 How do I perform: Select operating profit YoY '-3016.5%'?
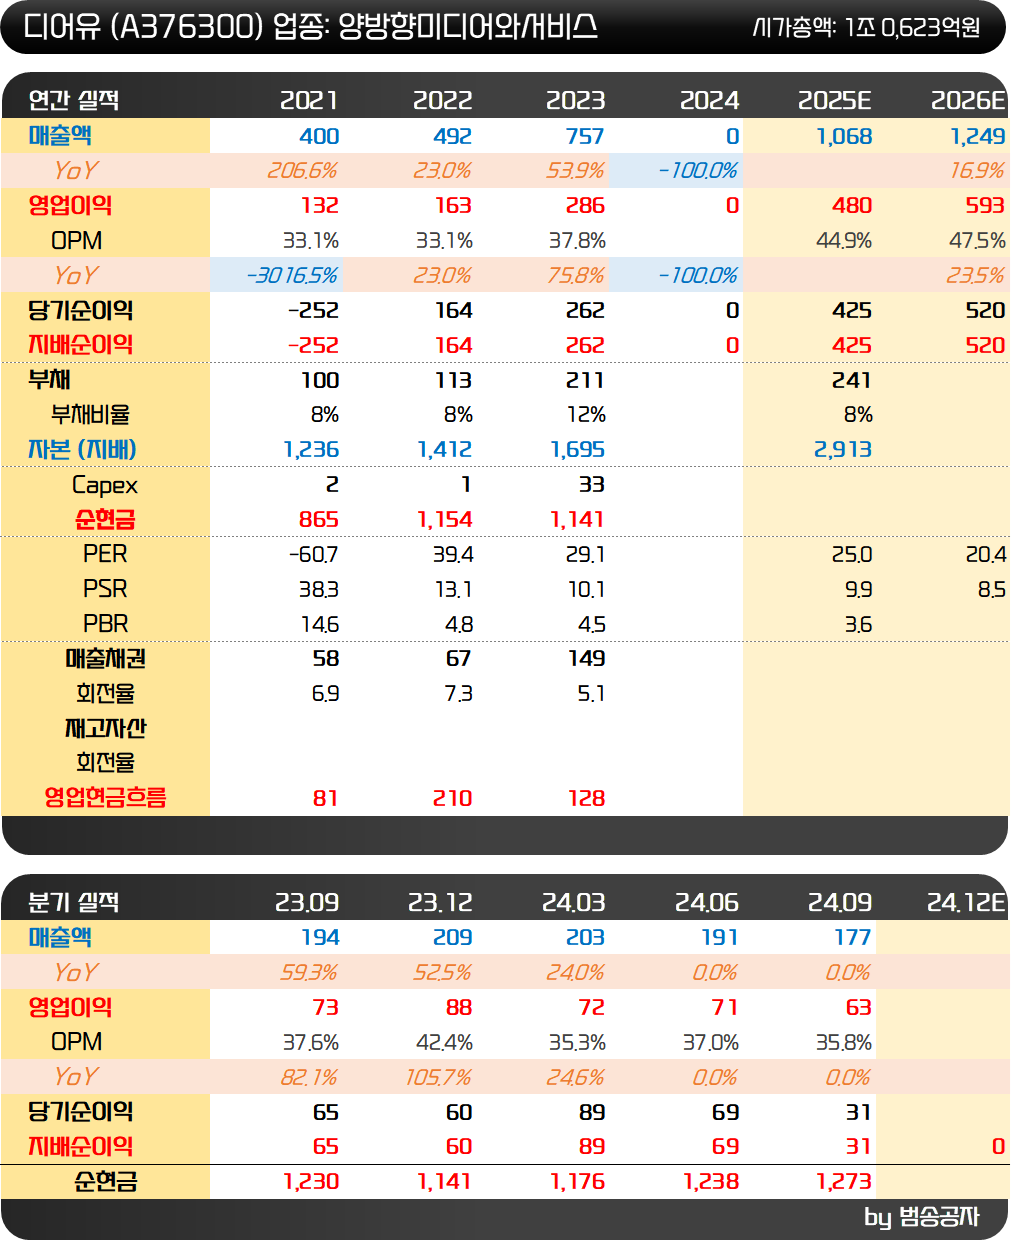pyautogui.click(x=292, y=275)
